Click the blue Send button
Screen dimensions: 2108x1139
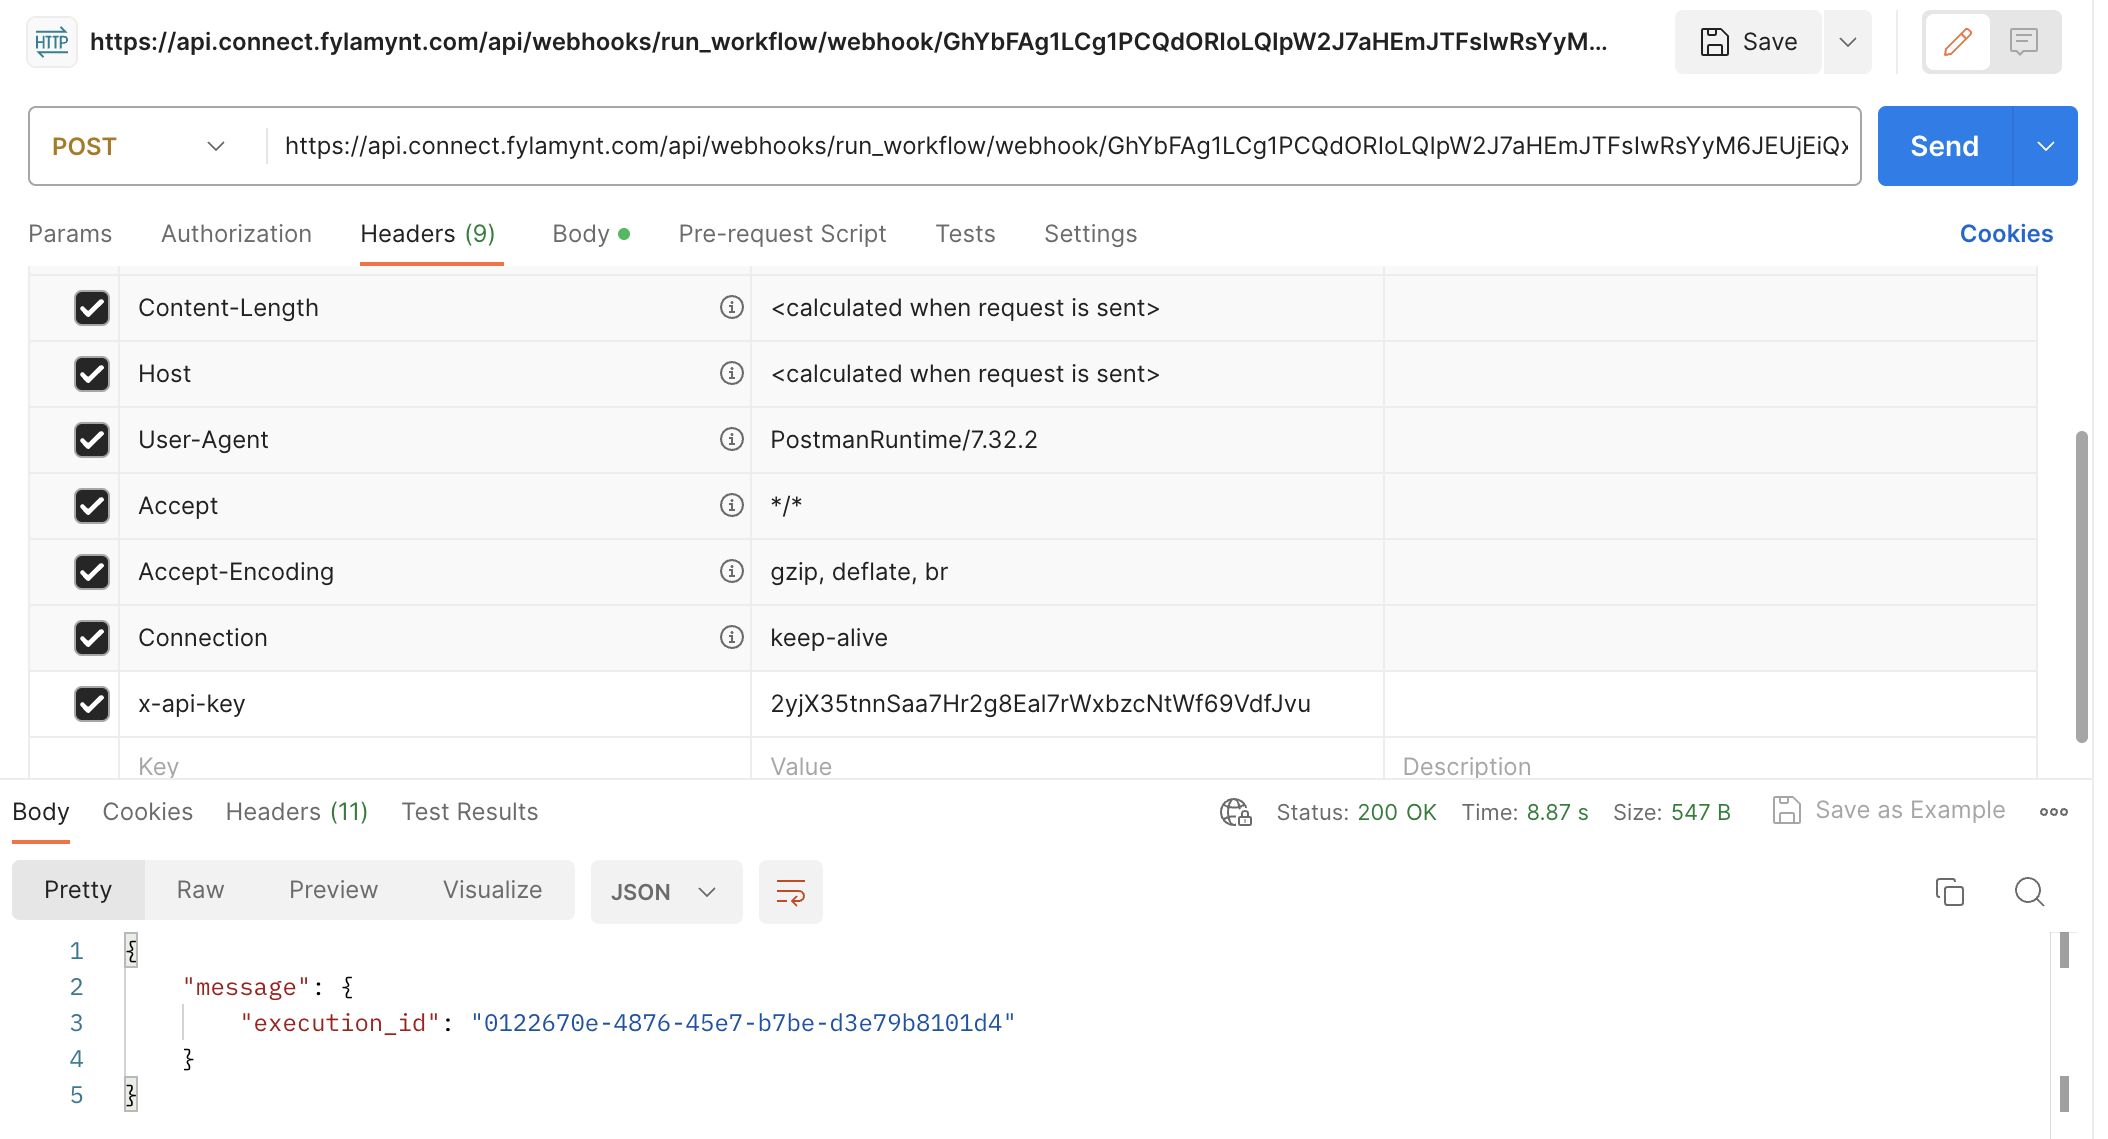(1943, 147)
